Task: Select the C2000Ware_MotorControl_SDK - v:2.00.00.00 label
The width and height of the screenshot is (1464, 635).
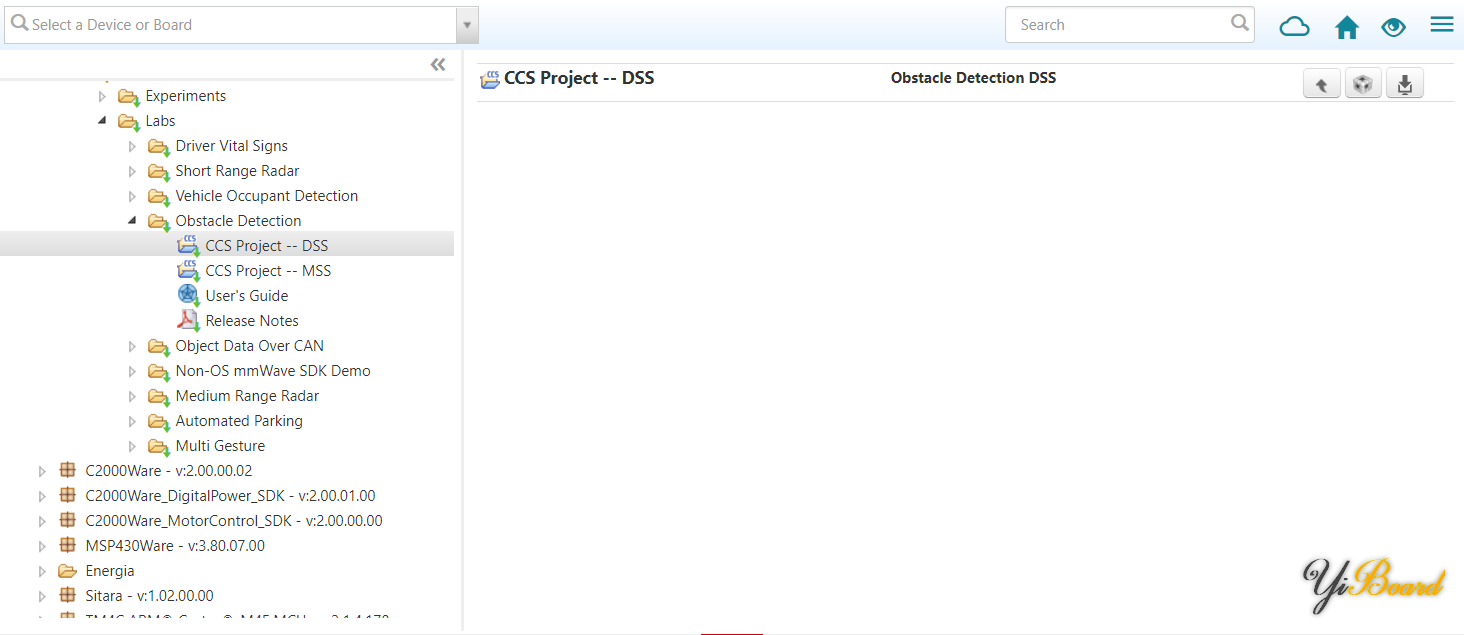Action: coord(234,521)
